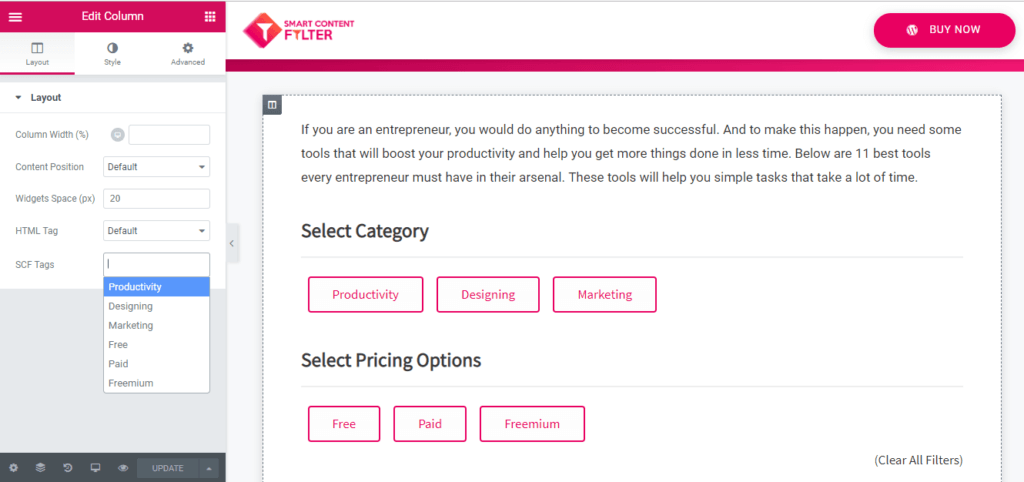Switch to the Advanced tab
The width and height of the screenshot is (1024, 482).
coord(188,54)
